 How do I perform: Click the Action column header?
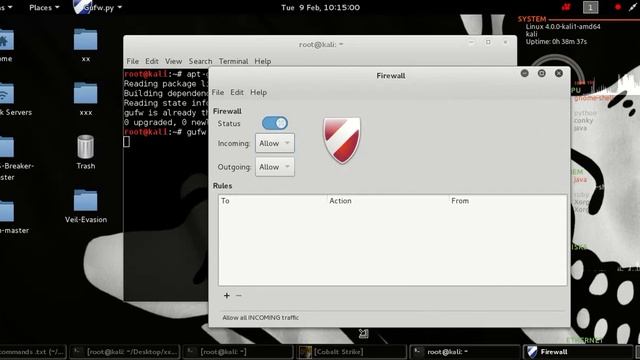(x=388, y=201)
